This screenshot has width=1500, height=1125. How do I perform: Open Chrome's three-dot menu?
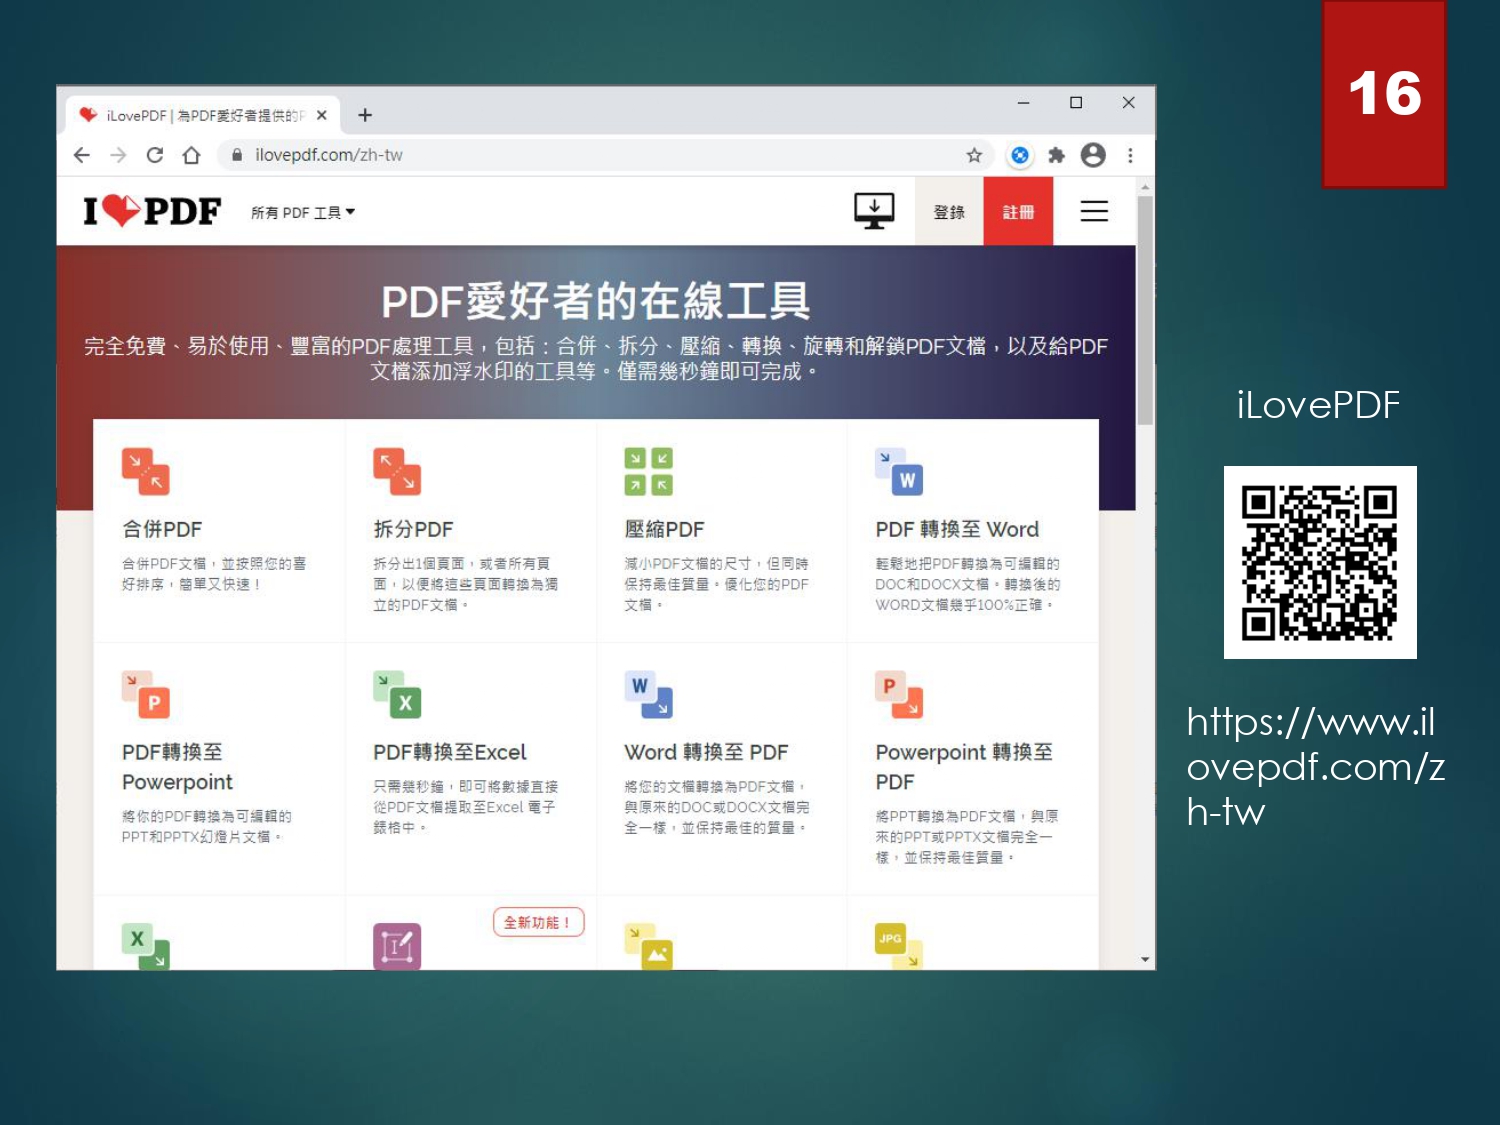1130,155
